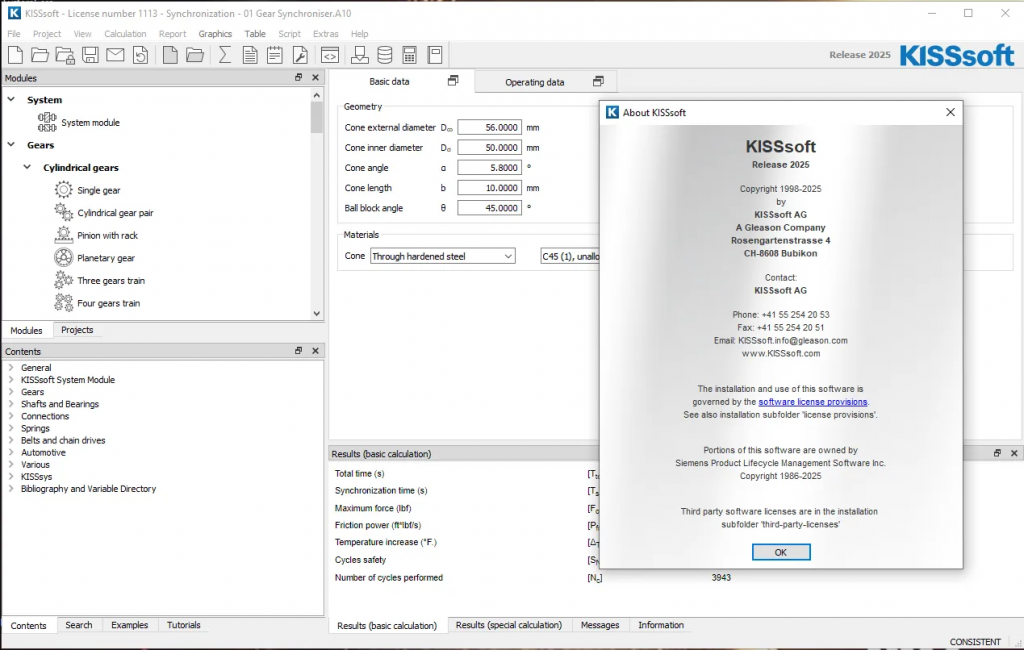Select the Three gears train icon
This screenshot has height=650, width=1024.
(x=63, y=280)
